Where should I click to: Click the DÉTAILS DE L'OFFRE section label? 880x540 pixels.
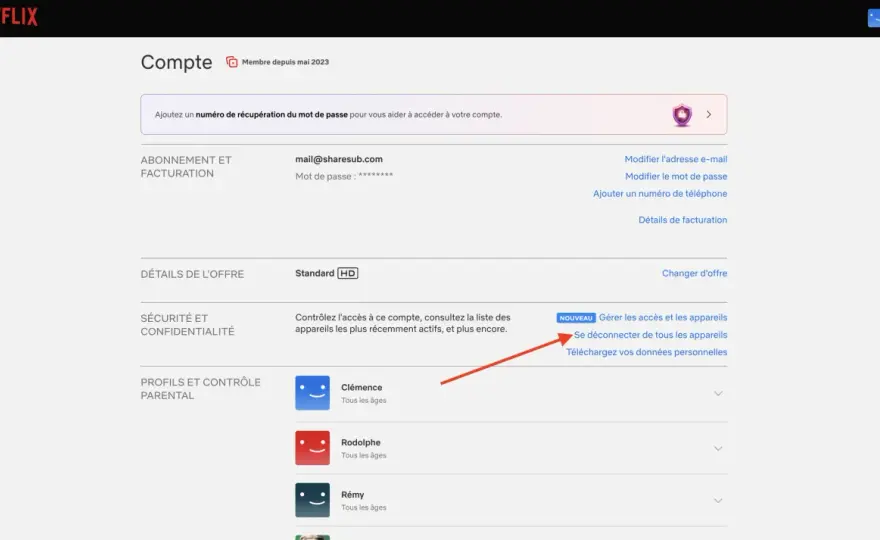coord(192,274)
